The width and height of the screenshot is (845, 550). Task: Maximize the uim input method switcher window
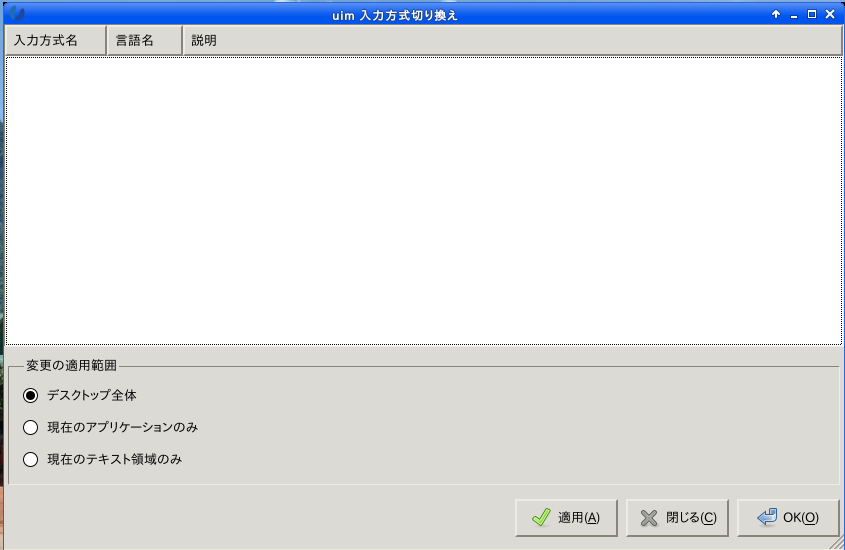812,15
